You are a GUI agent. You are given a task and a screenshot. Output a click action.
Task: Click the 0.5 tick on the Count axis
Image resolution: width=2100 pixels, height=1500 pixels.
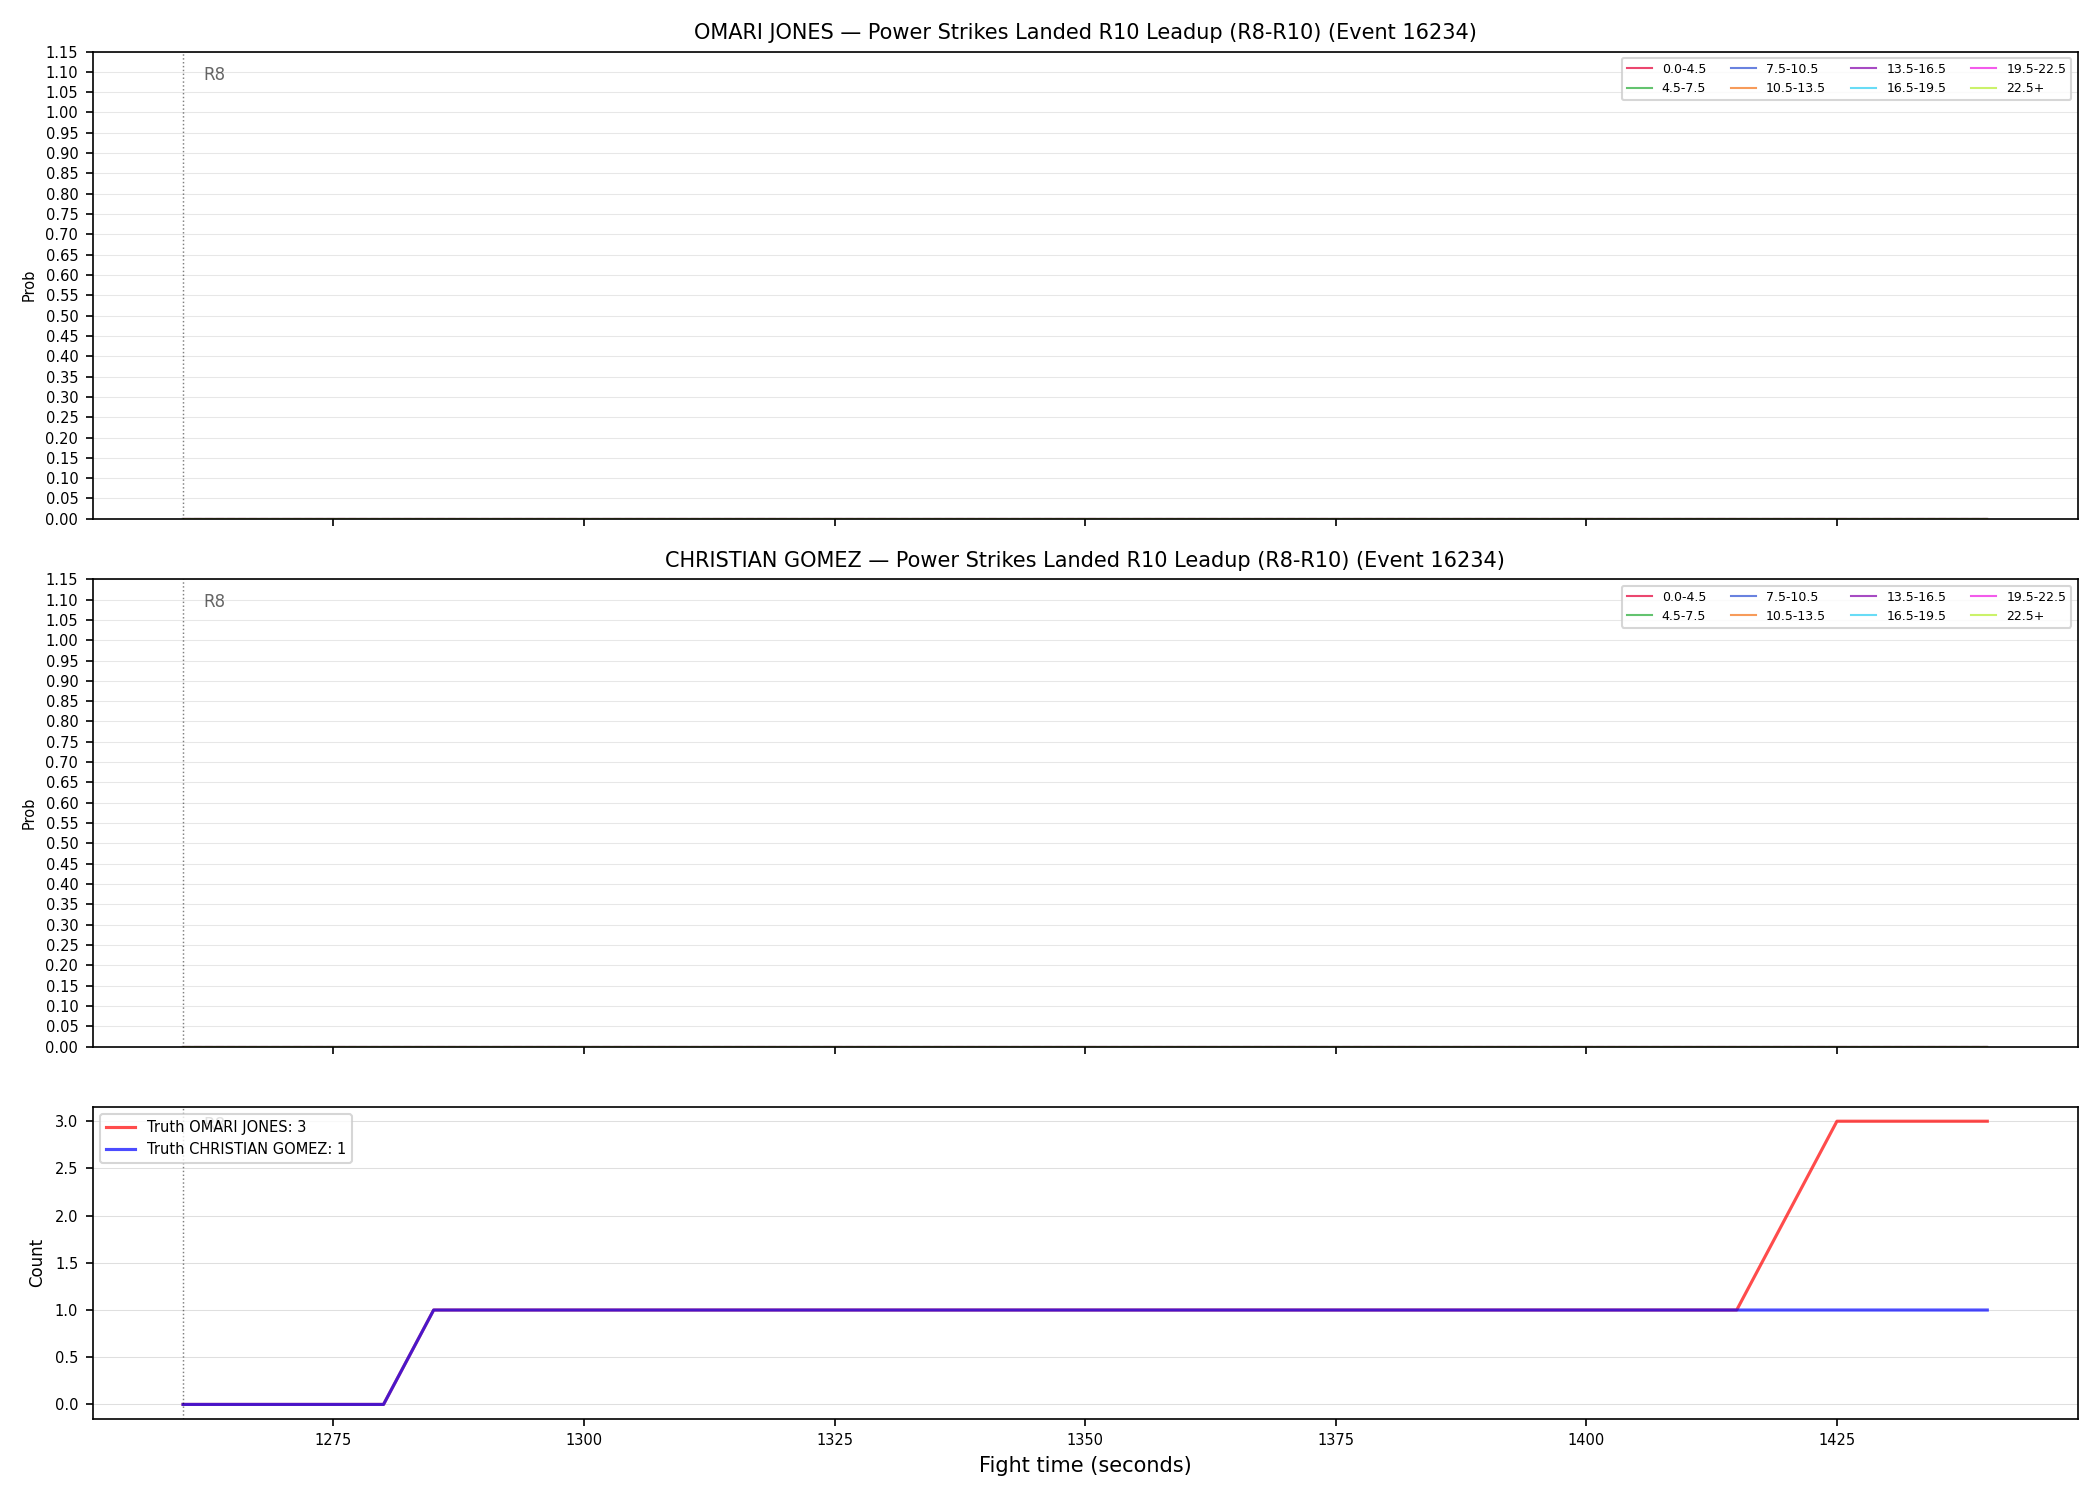click(67, 1358)
